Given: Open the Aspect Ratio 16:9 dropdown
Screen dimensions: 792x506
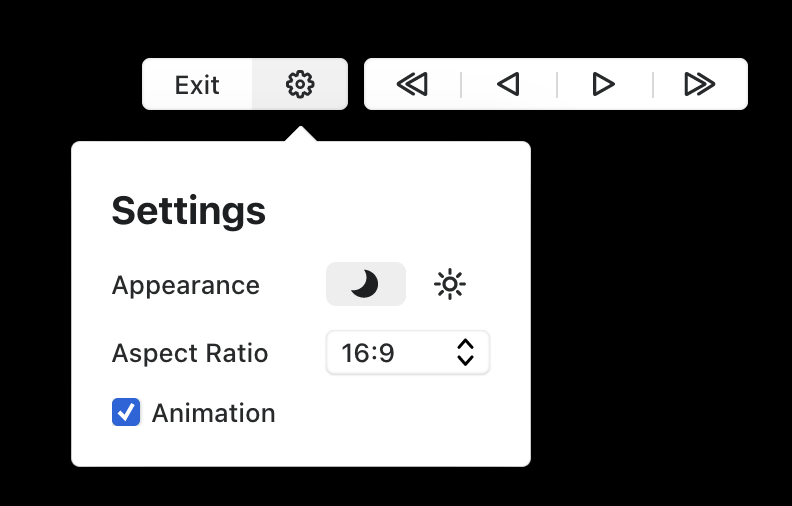Looking at the screenshot, I should click(408, 352).
